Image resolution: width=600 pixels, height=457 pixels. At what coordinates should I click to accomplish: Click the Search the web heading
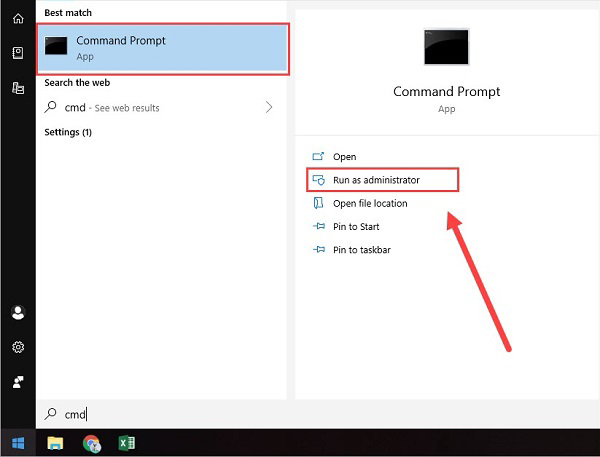(77, 83)
